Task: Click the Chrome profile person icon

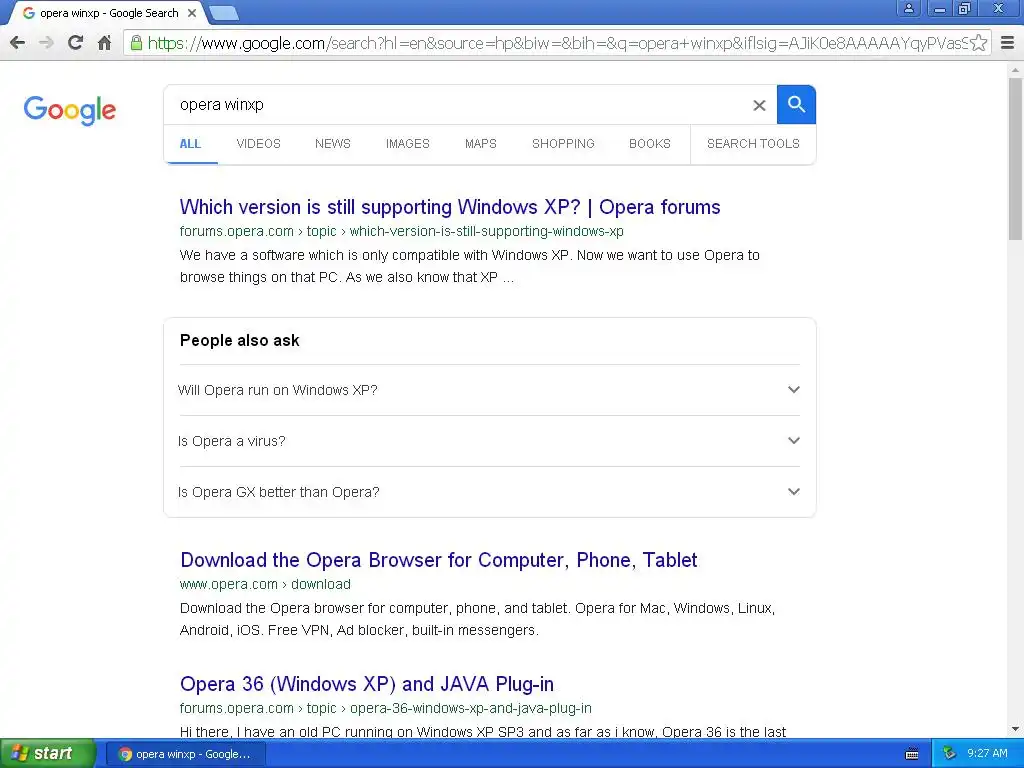Action: pyautogui.click(x=908, y=8)
